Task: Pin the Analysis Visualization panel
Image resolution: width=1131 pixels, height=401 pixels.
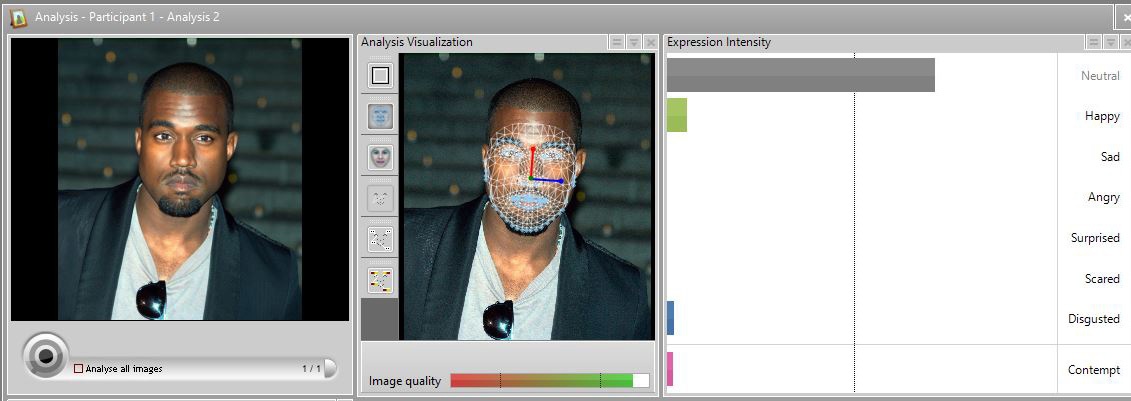Action: 617,43
